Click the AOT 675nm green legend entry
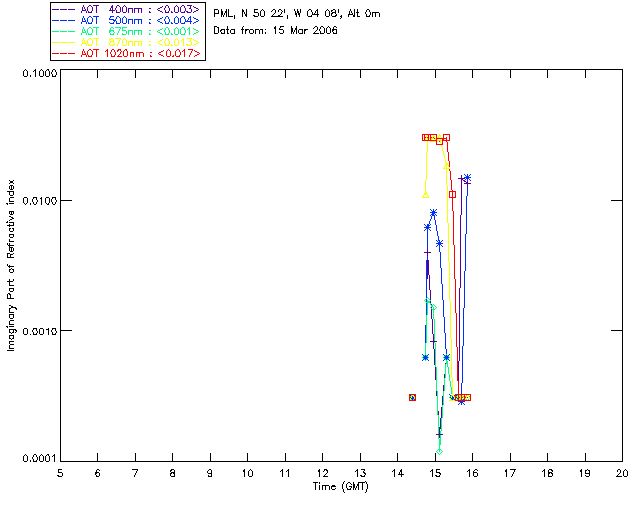 [x=127, y=31]
